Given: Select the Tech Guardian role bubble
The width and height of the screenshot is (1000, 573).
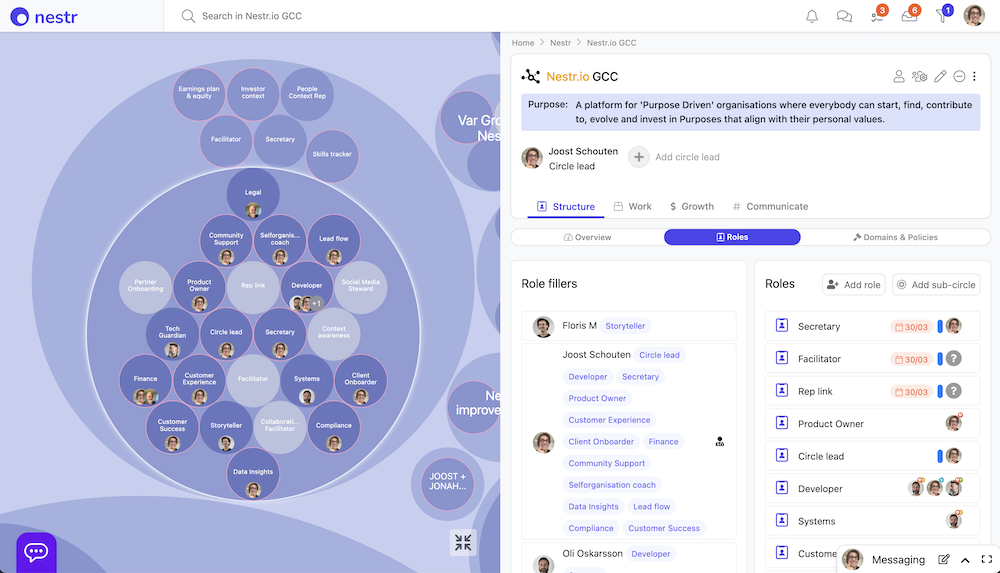Looking at the screenshot, I should coord(172,334).
